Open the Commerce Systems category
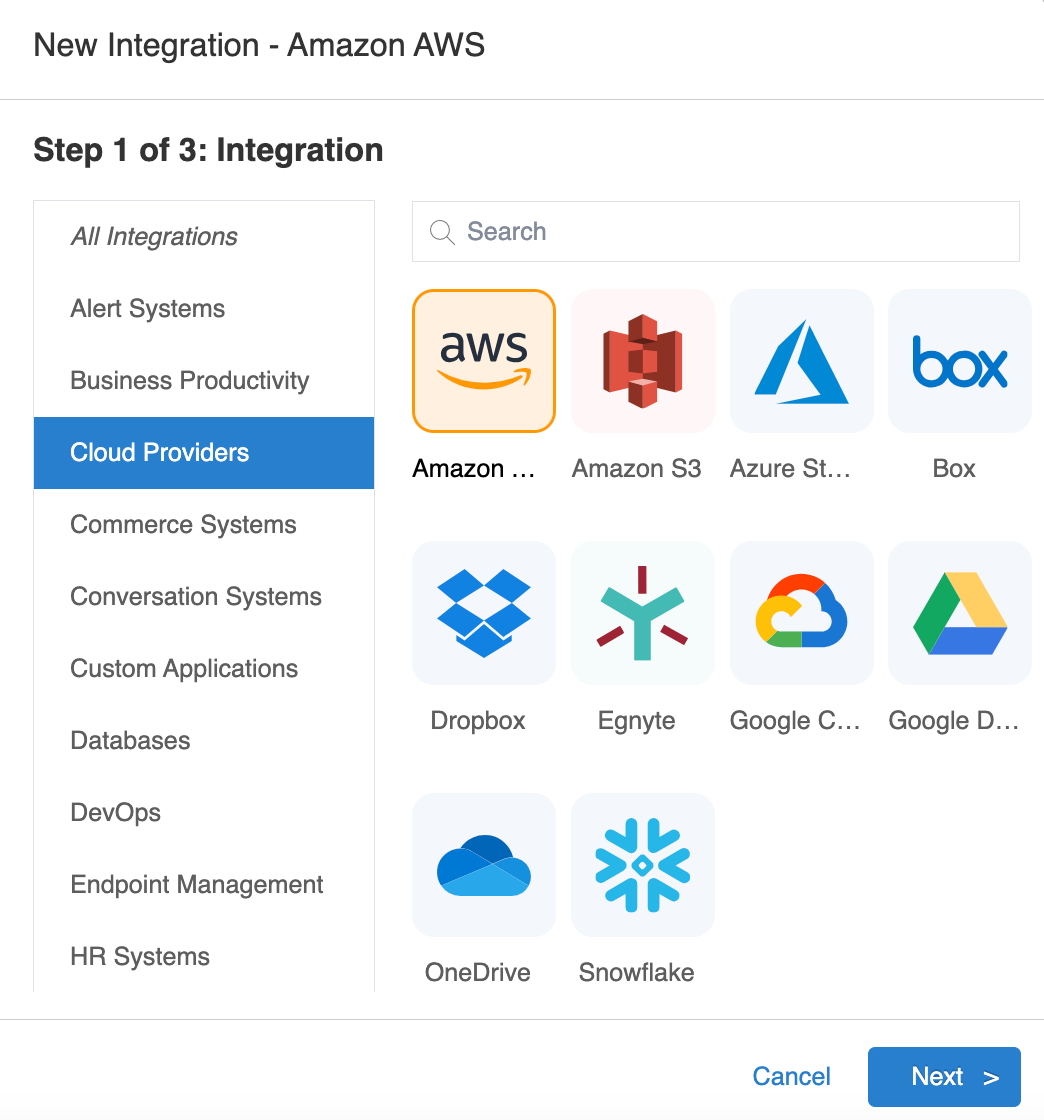 click(x=183, y=525)
